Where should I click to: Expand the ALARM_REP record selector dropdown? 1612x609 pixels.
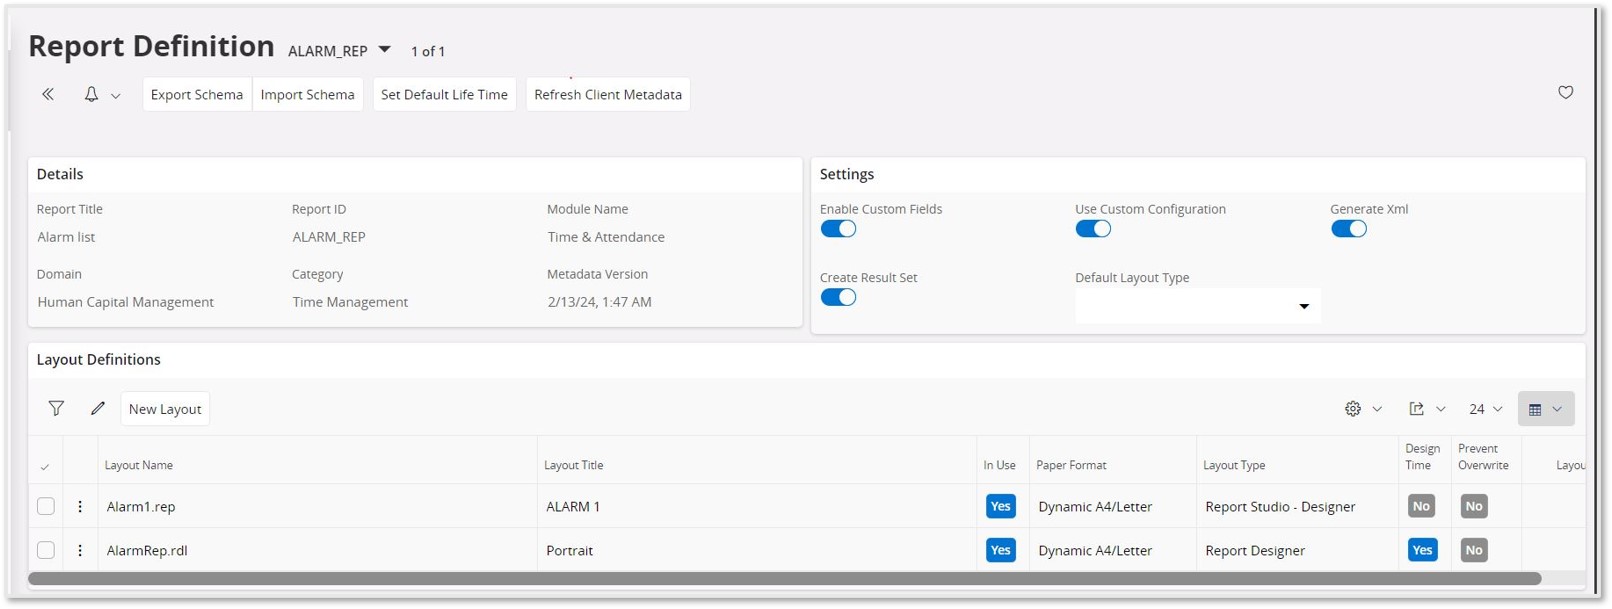pyautogui.click(x=384, y=50)
